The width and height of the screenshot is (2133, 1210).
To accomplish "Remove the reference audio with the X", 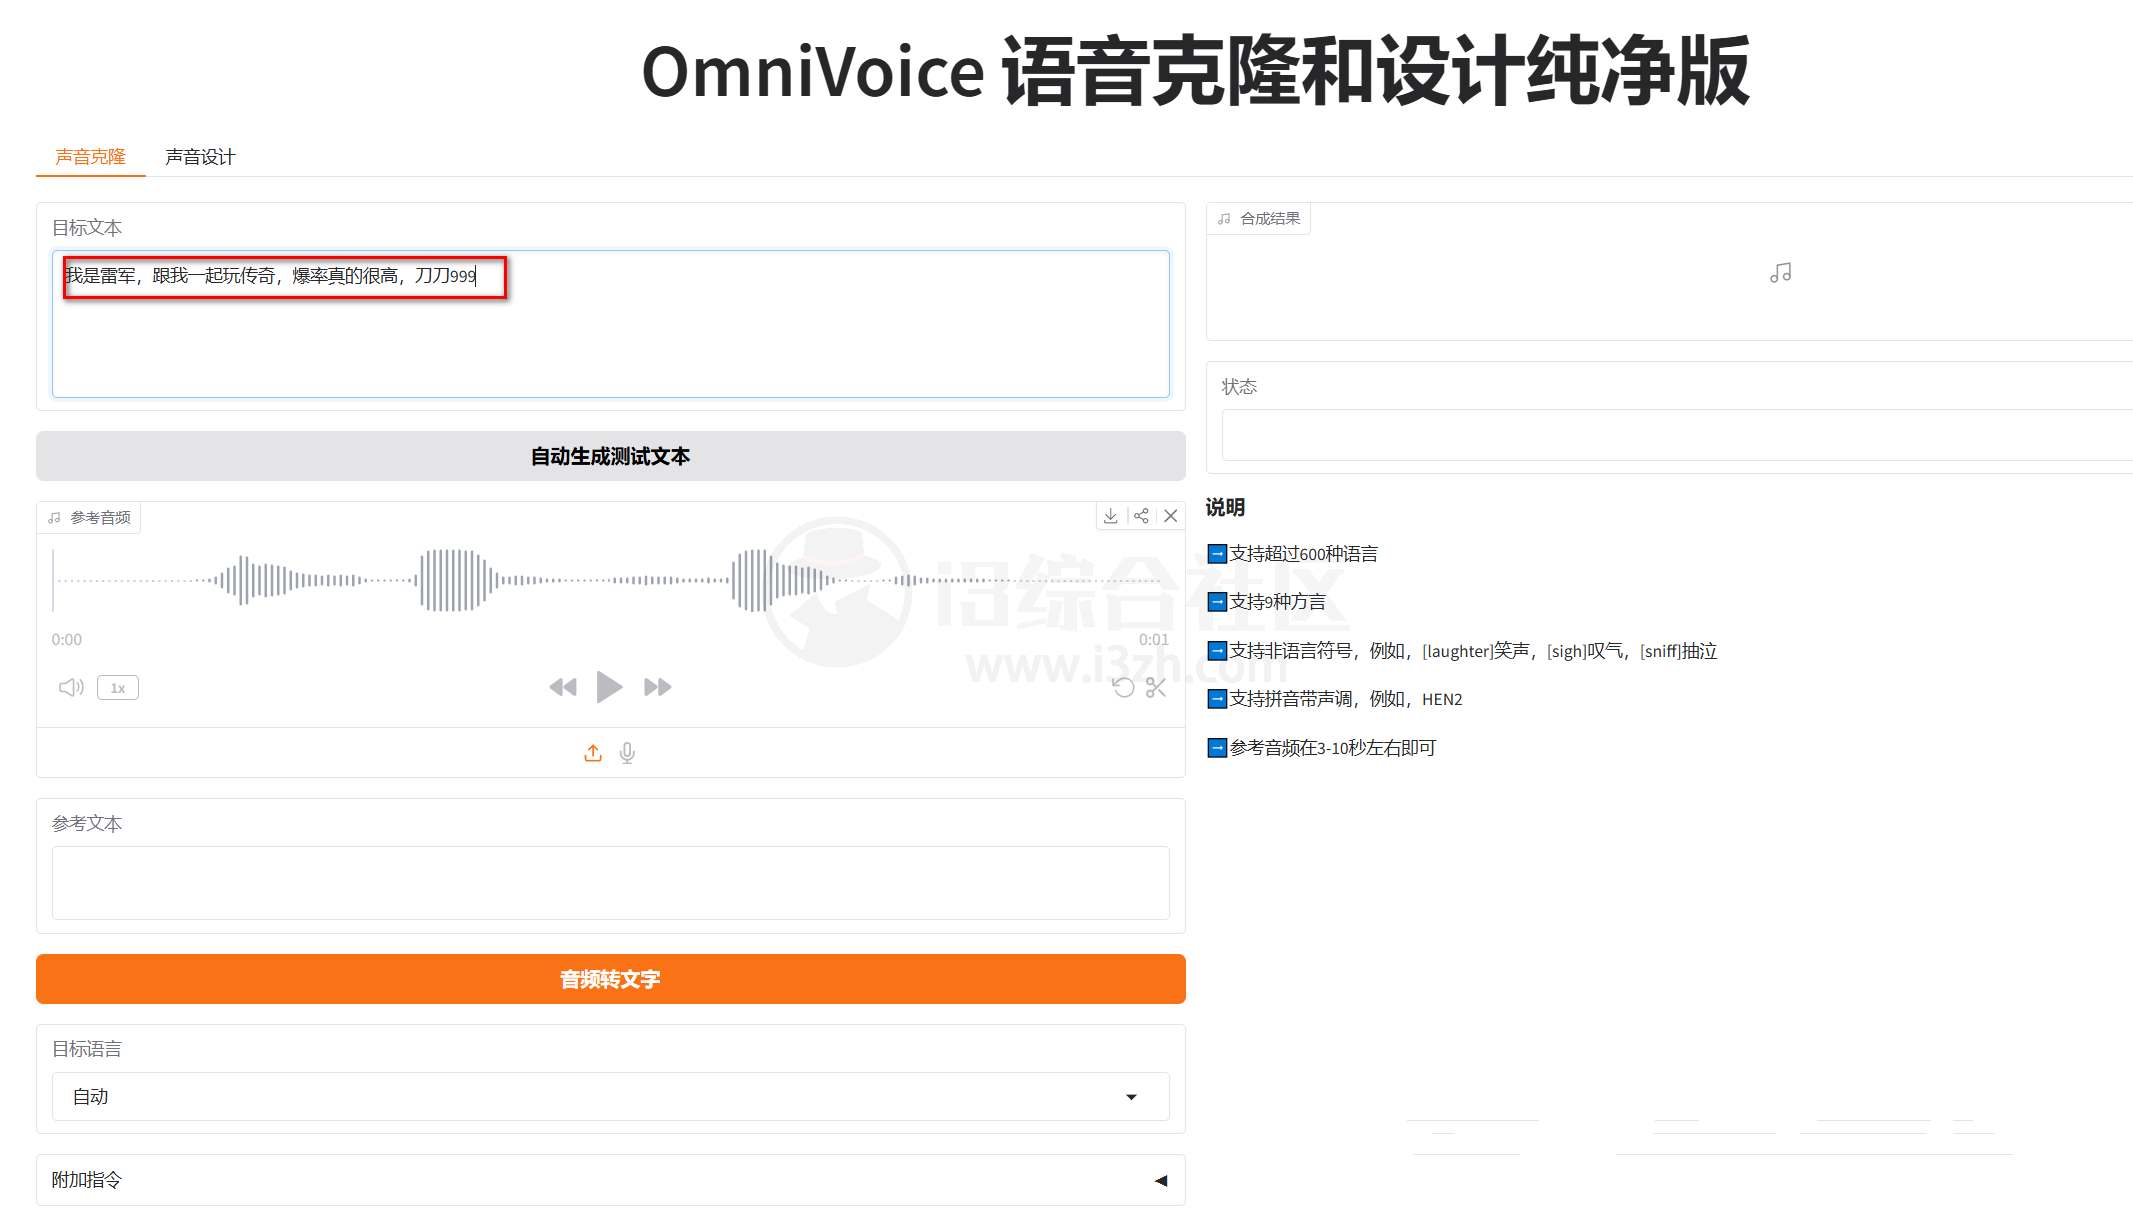I will [x=1171, y=516].
